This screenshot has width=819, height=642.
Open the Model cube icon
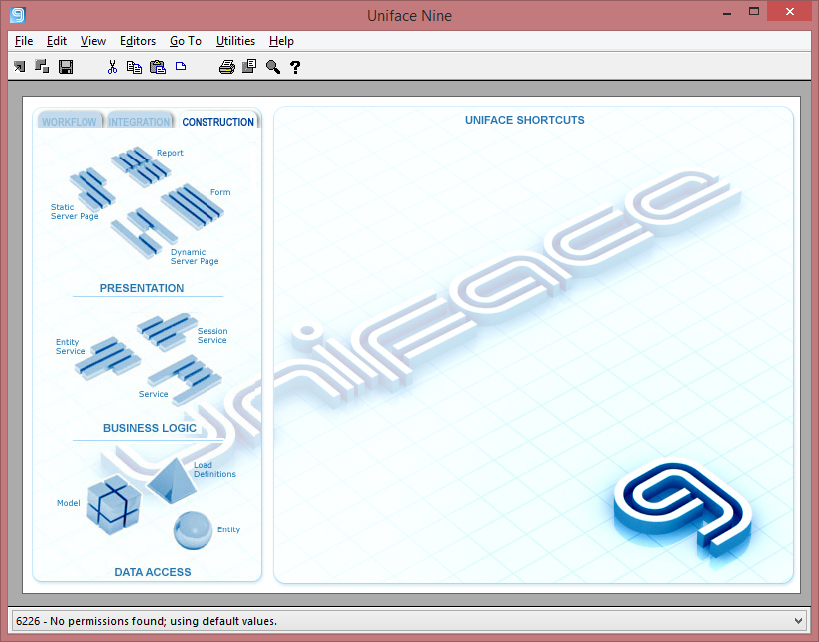(114, 505)
